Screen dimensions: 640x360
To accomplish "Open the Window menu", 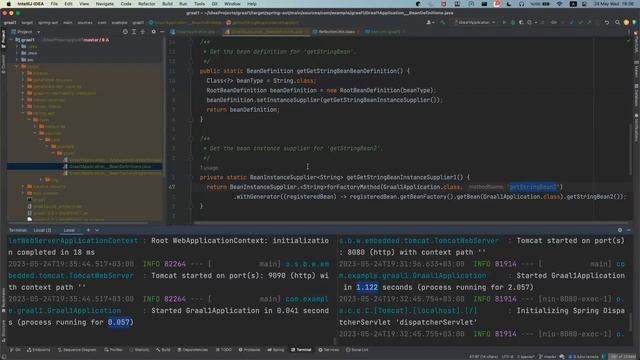I will tap(232, 4).
